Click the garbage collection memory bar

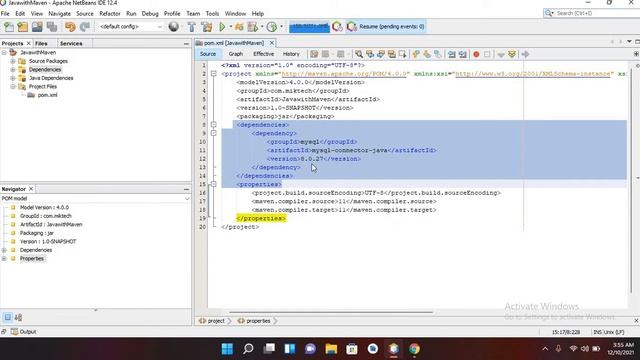[309, 27]
